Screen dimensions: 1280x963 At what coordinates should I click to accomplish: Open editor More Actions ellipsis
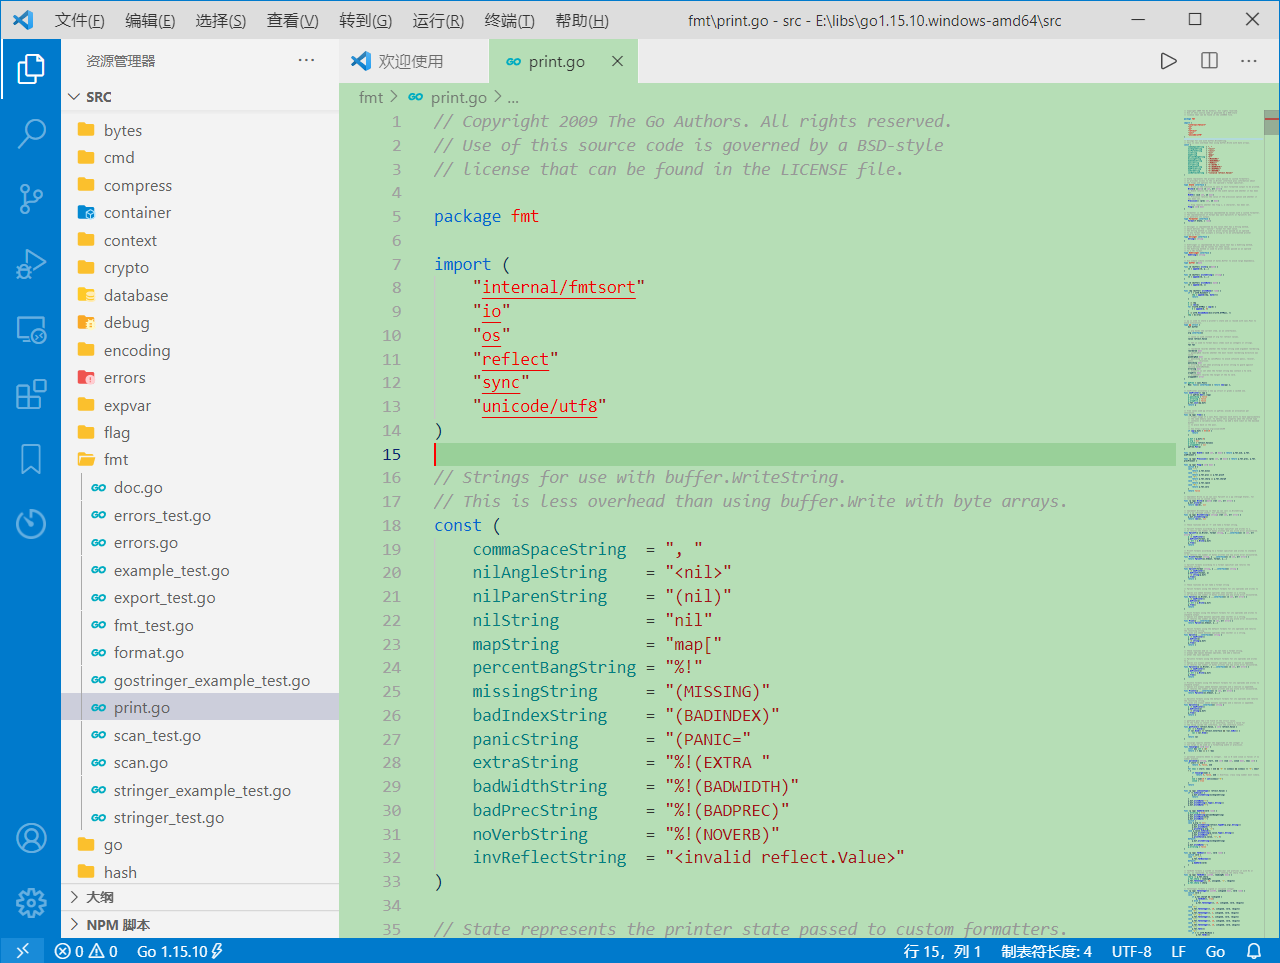[1249, 61]
